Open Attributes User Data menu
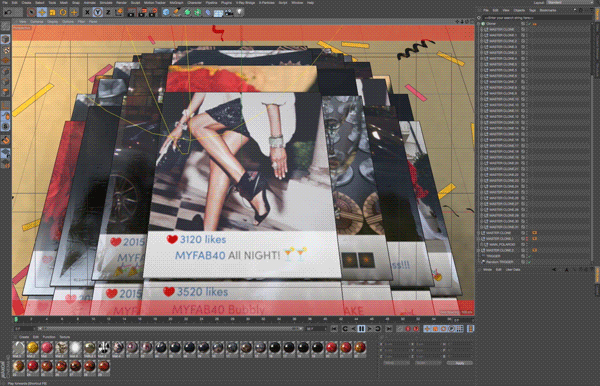 coord(513,270)
